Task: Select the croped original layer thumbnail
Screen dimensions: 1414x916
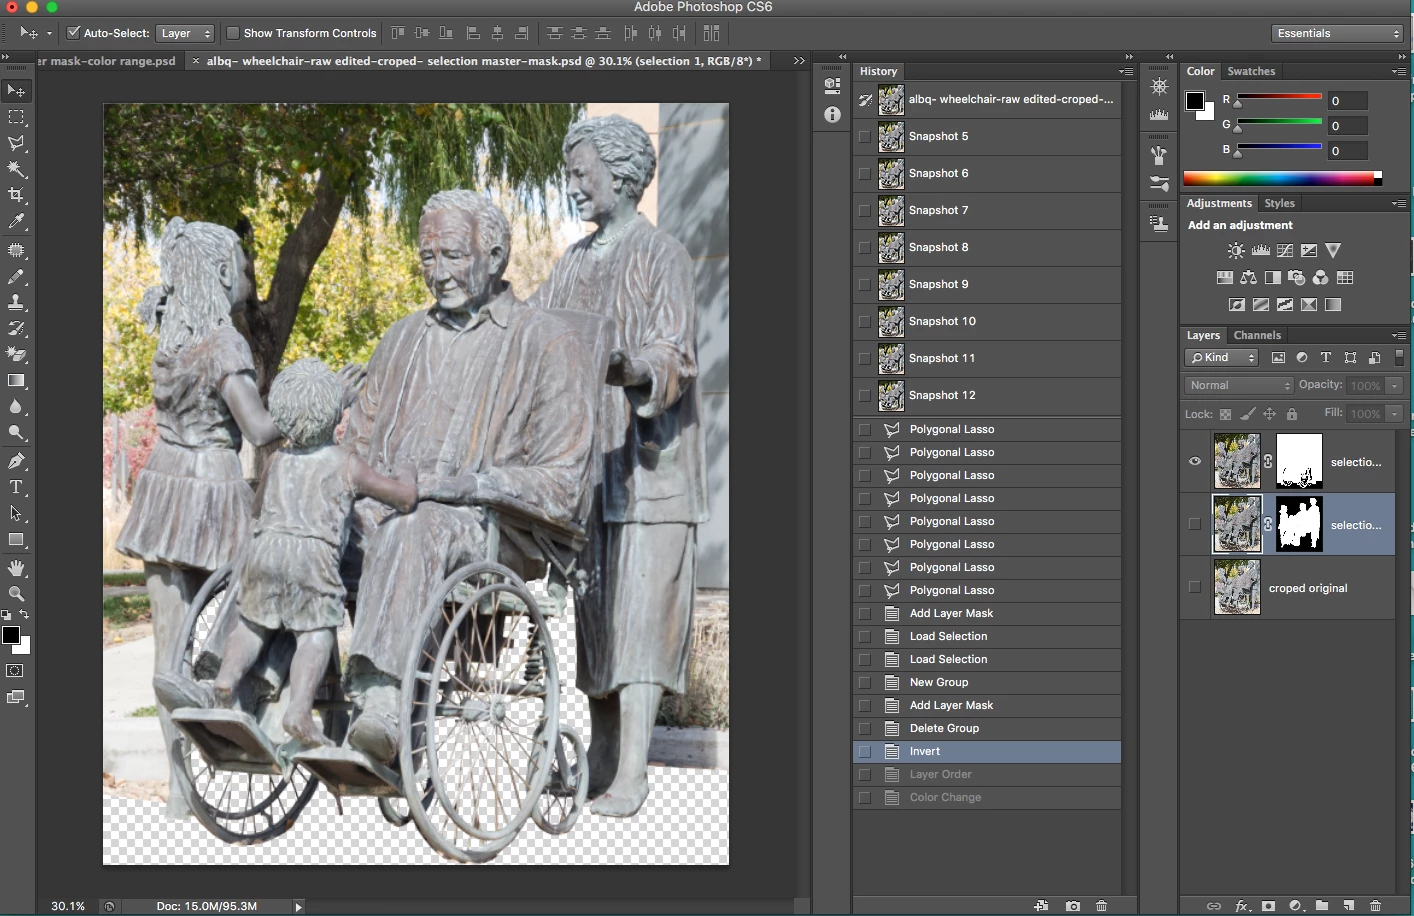Action: coord(1237,587)
